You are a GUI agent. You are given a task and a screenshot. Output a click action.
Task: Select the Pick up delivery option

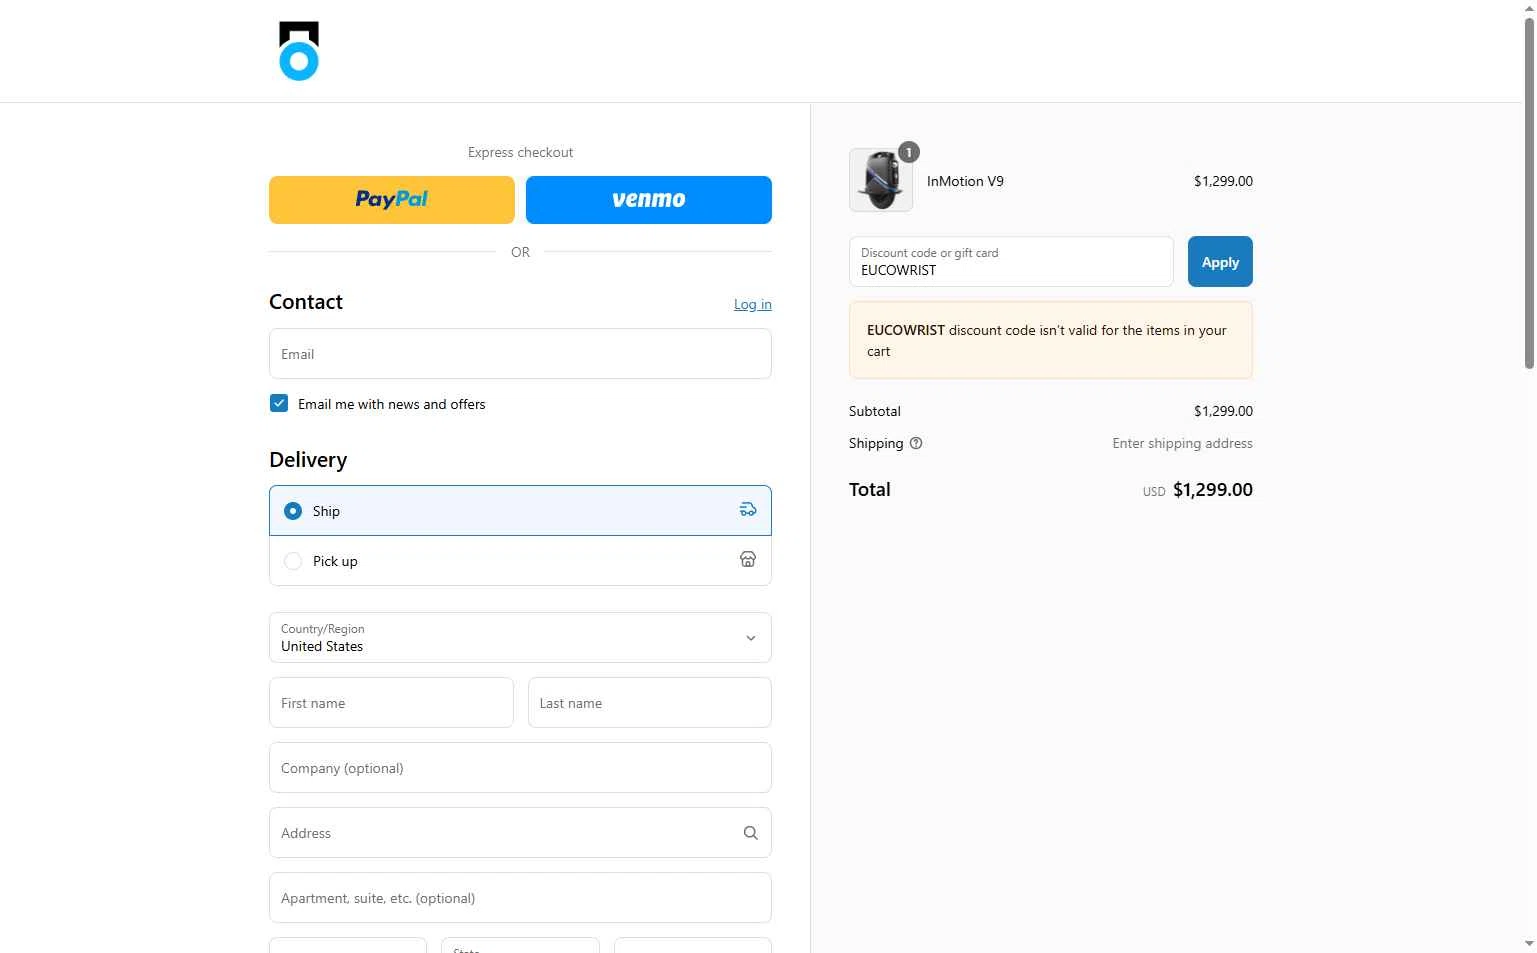click(520, 561)
